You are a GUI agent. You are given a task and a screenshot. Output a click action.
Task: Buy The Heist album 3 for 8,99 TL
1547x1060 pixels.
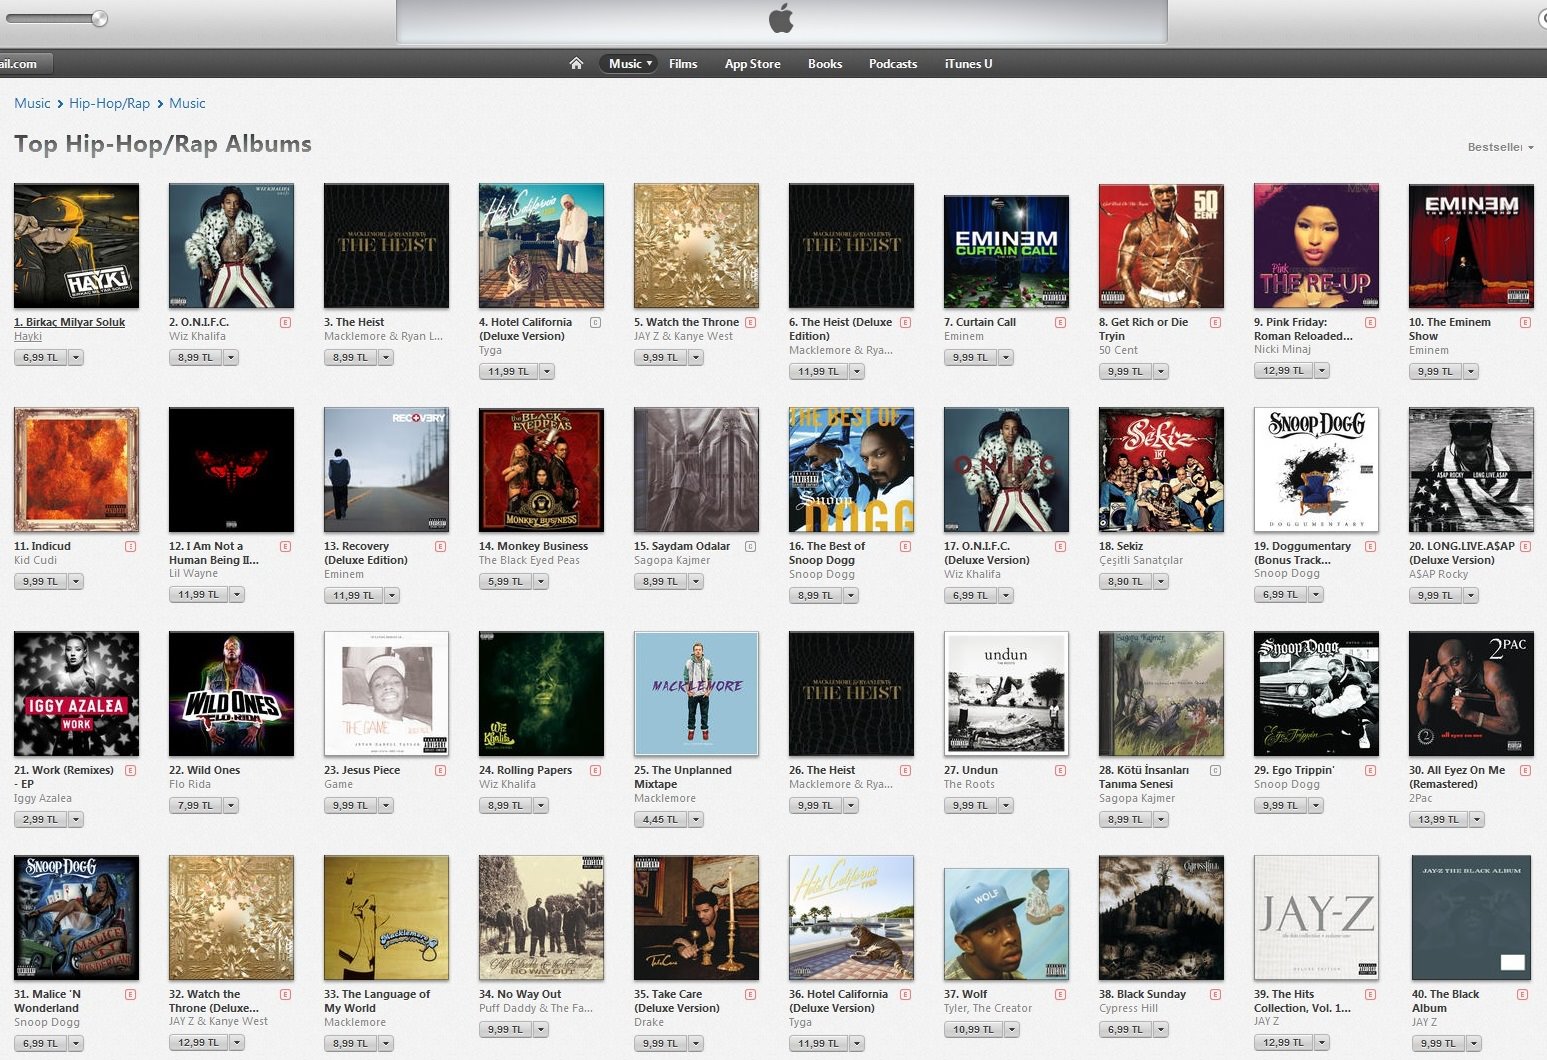[x=350, y=357]
